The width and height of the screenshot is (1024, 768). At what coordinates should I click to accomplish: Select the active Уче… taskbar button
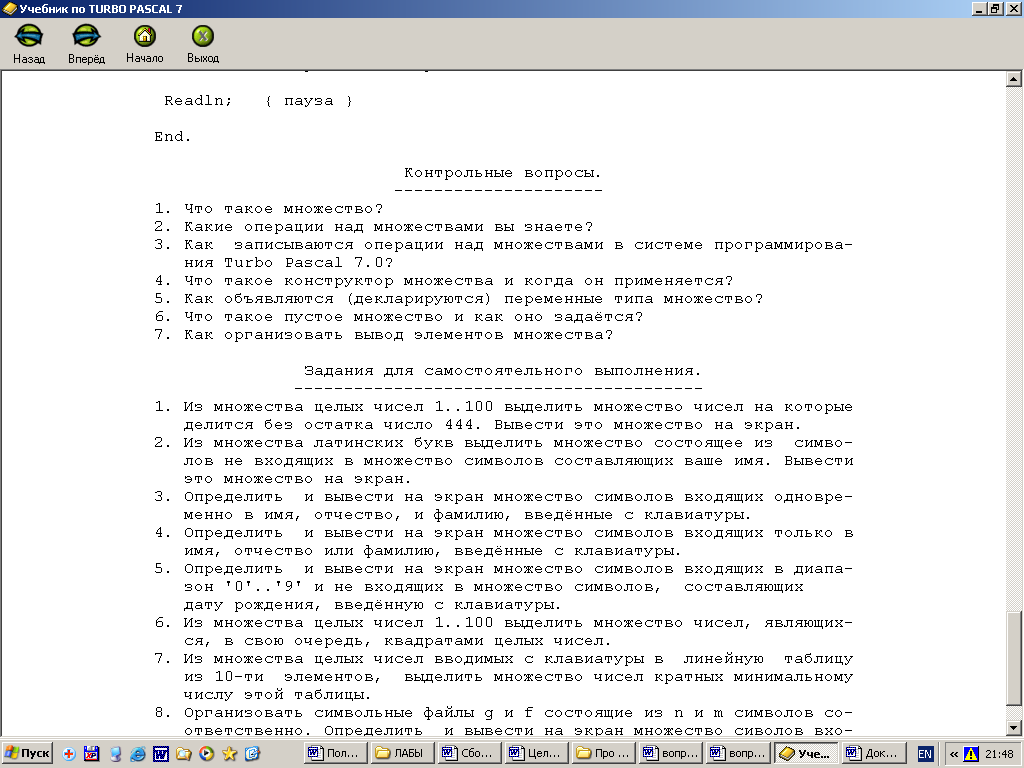coord(807,753)
